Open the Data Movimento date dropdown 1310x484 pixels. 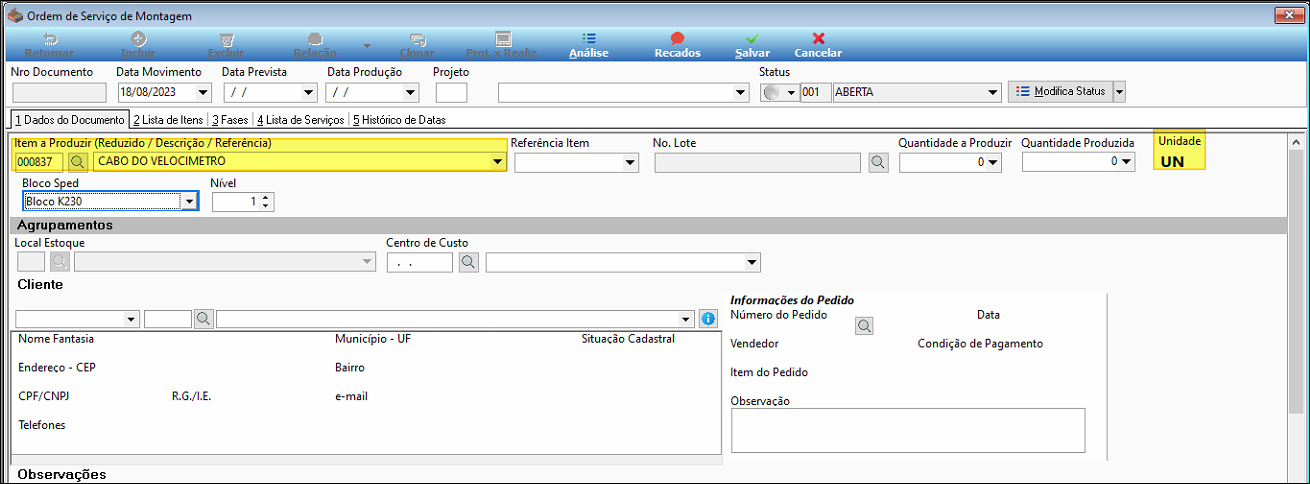click(204, 93)
